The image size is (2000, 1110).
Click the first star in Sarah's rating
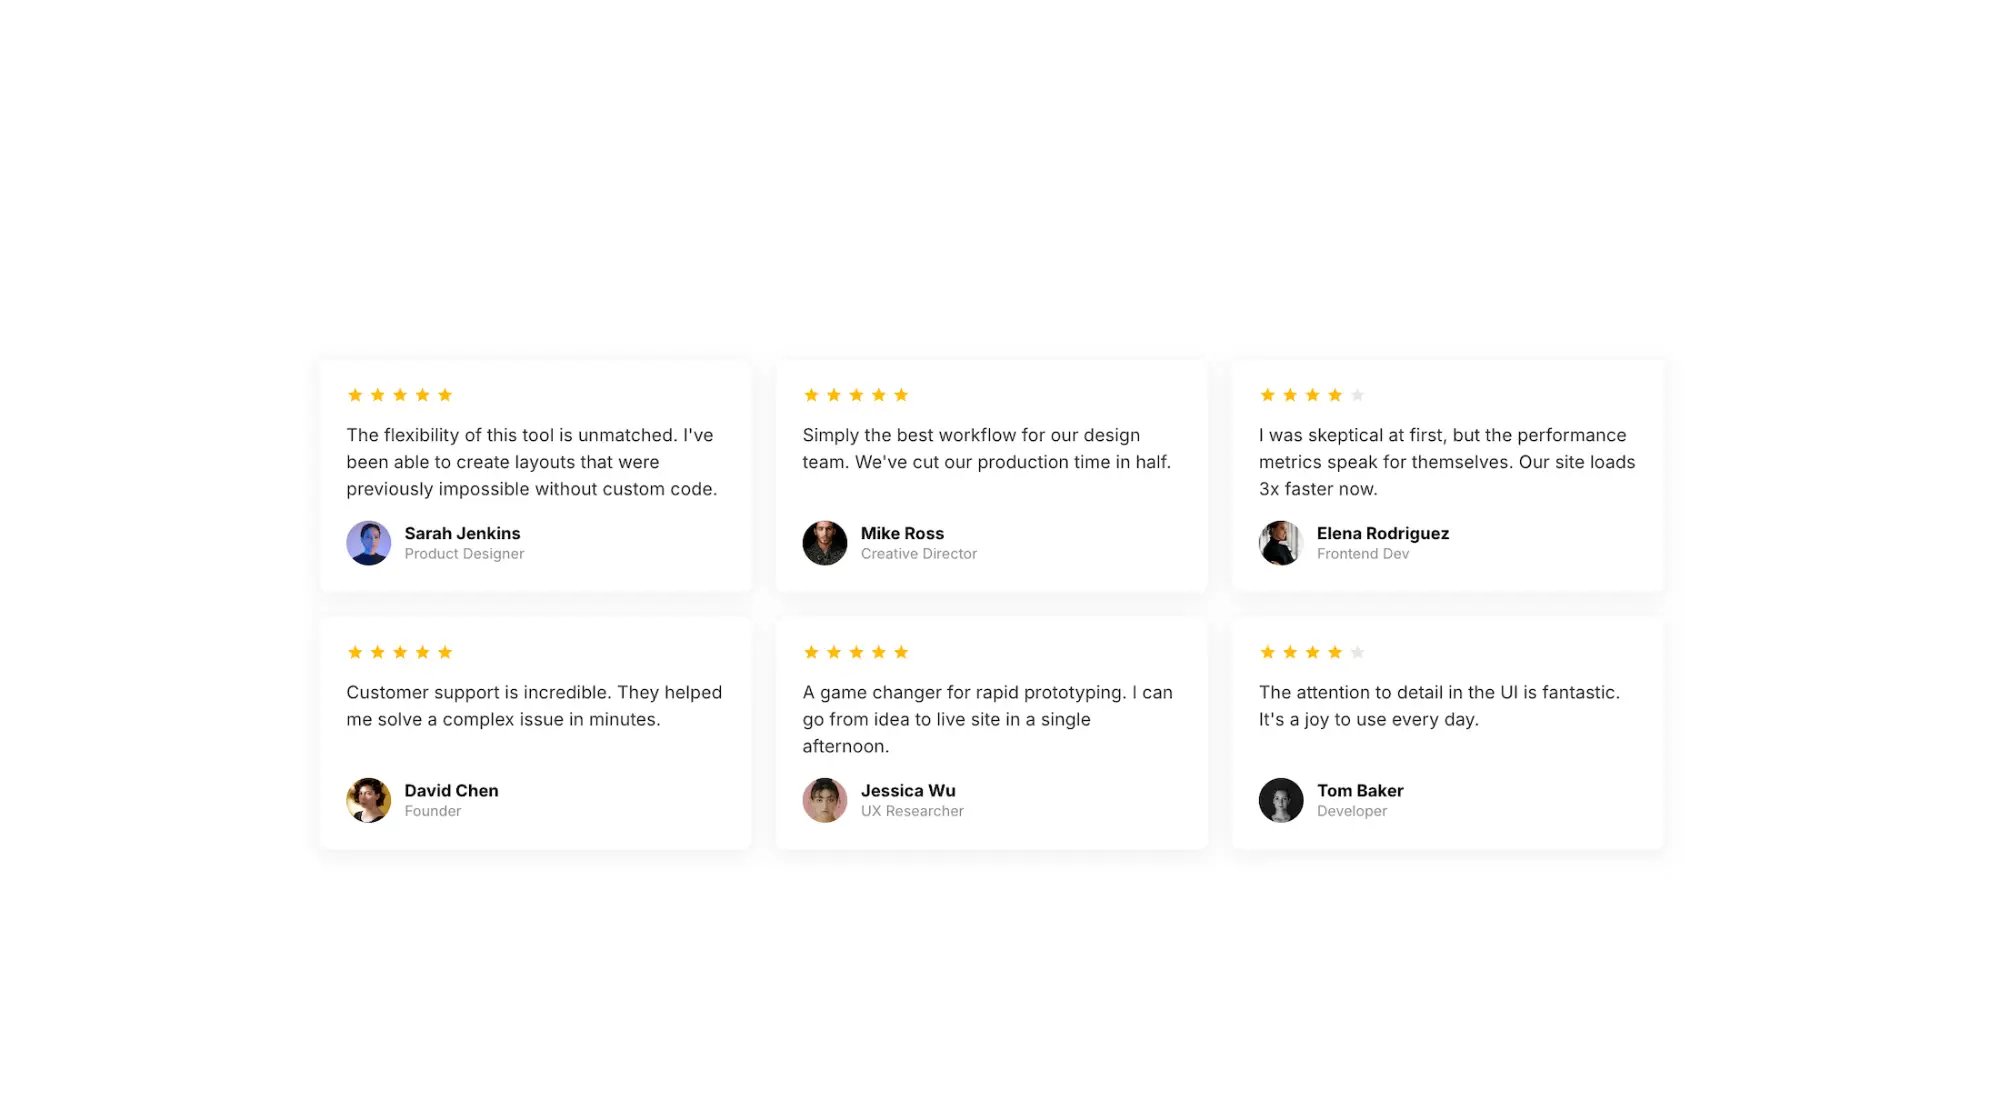[355, 395]
